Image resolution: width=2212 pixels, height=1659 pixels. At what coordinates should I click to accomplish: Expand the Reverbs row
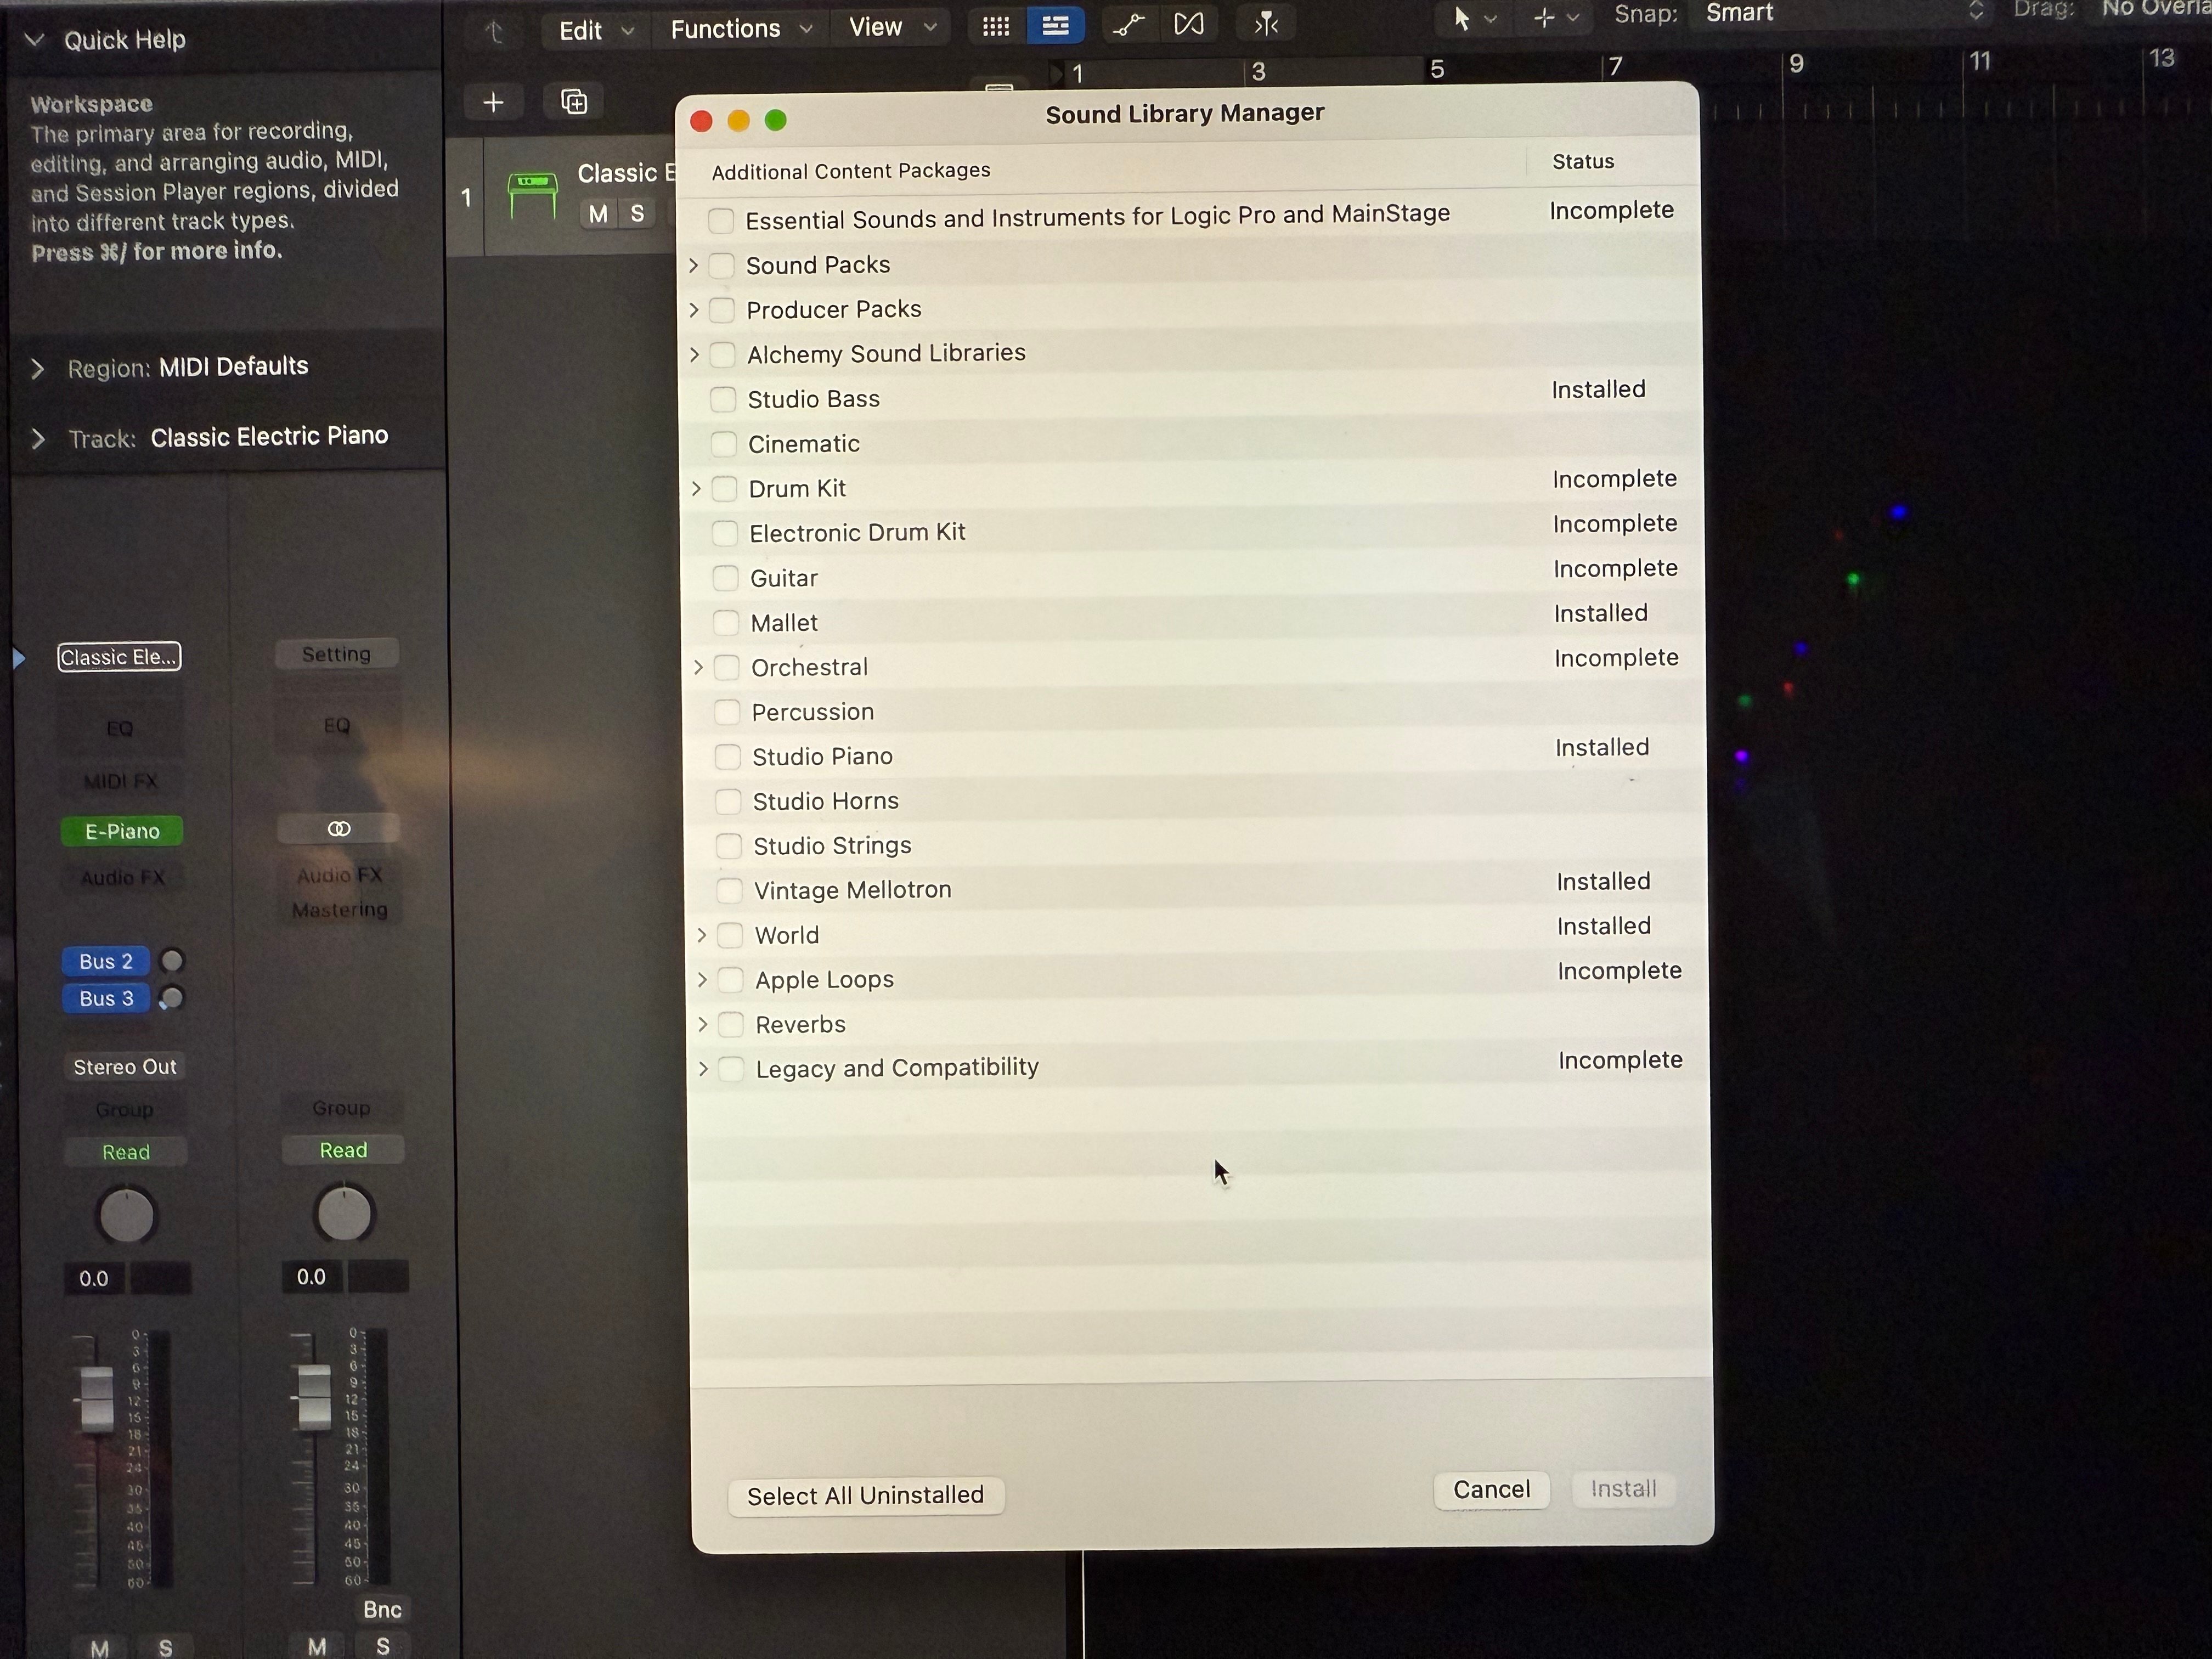703,1024
